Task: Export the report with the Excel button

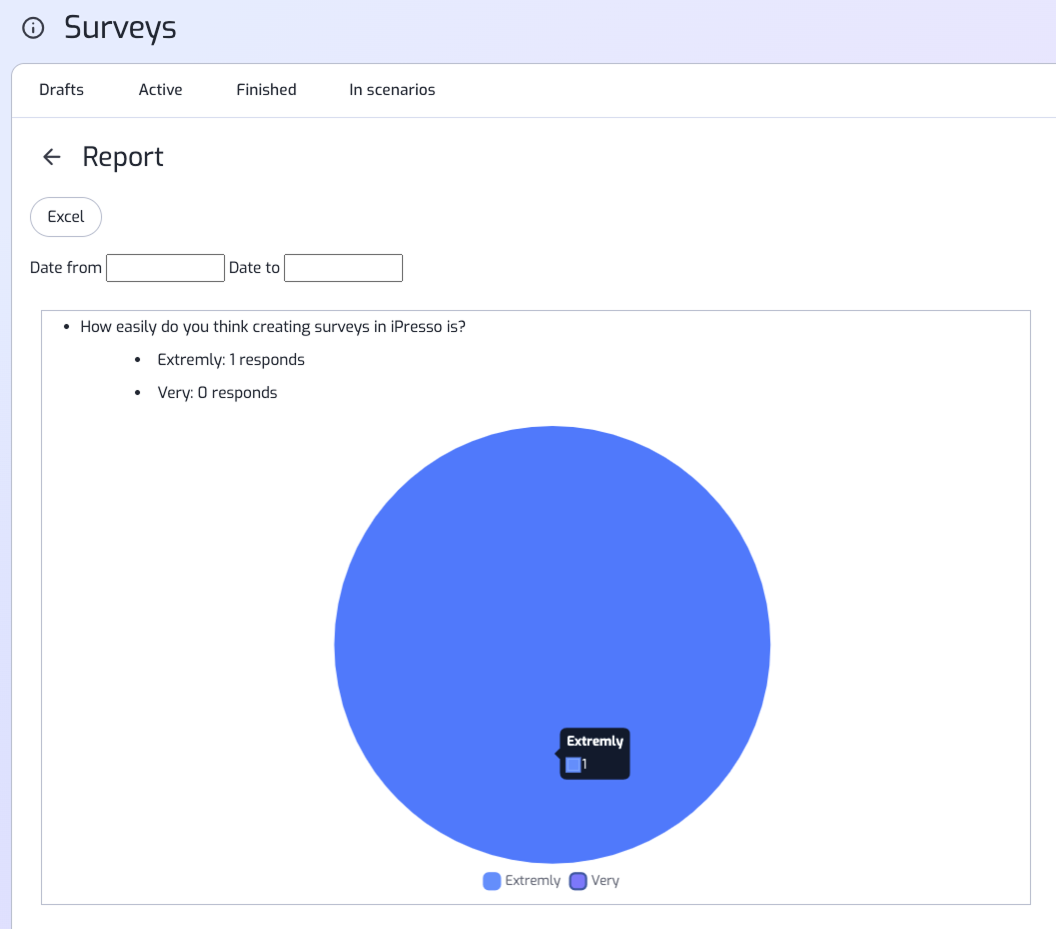Action: point(66,217)
